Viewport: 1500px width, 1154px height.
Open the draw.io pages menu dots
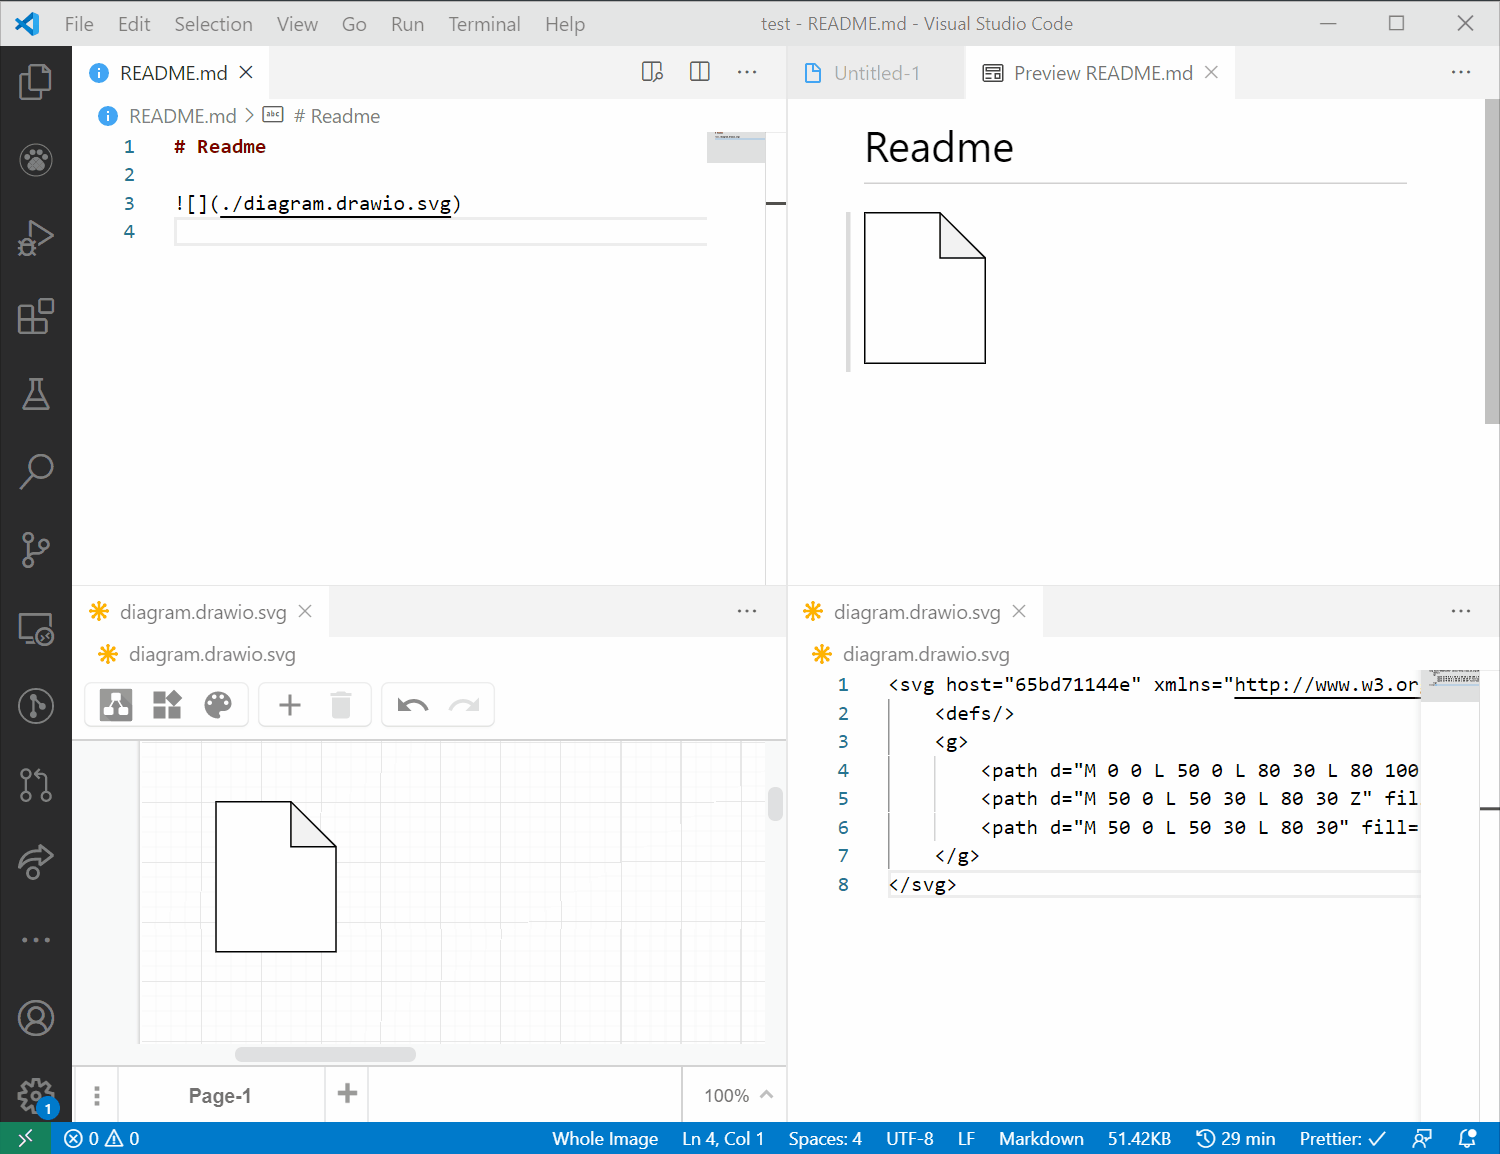pyautogui.click(x=97, y=1095)
